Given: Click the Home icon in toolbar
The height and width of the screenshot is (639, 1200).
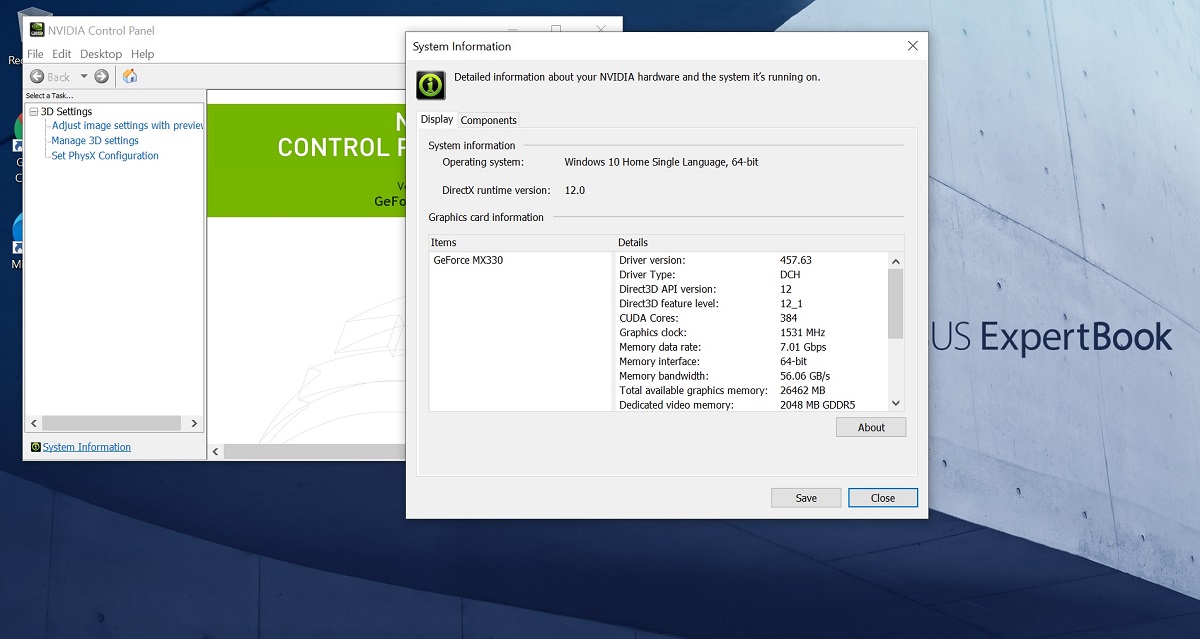Looking at the screenshot, I should (x=130, y=77).
